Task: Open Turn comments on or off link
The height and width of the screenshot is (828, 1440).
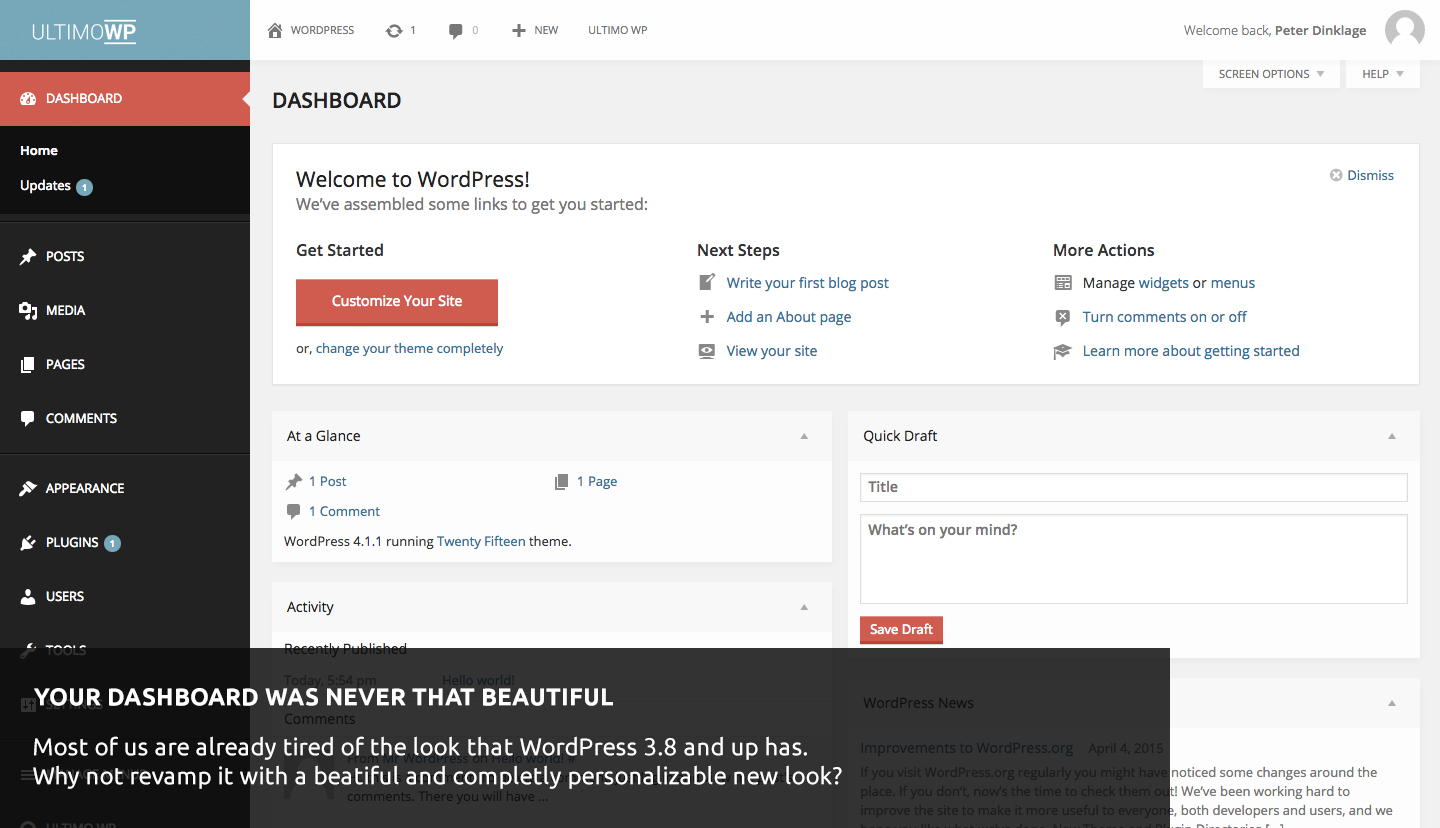Action: (1165, 317)
